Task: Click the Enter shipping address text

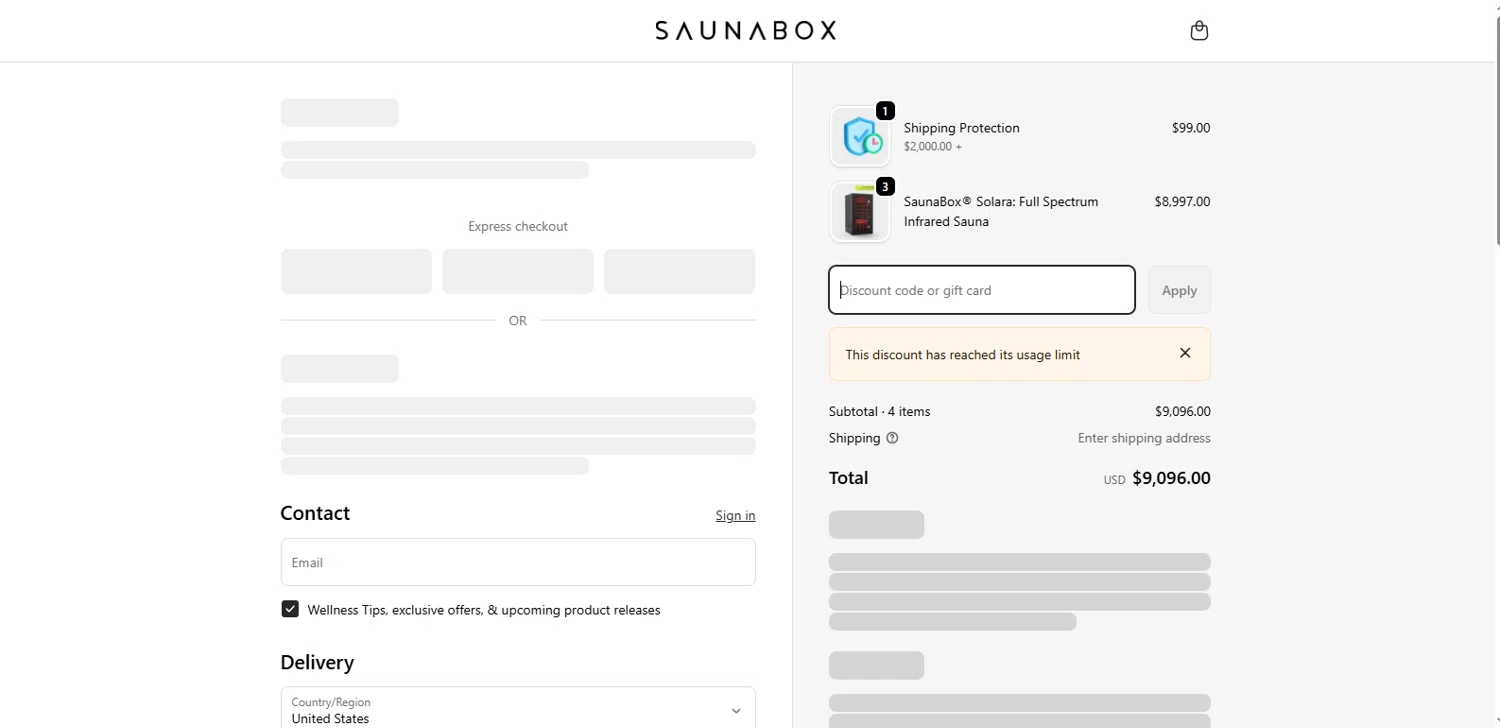Action: [x=1144, y=438]
